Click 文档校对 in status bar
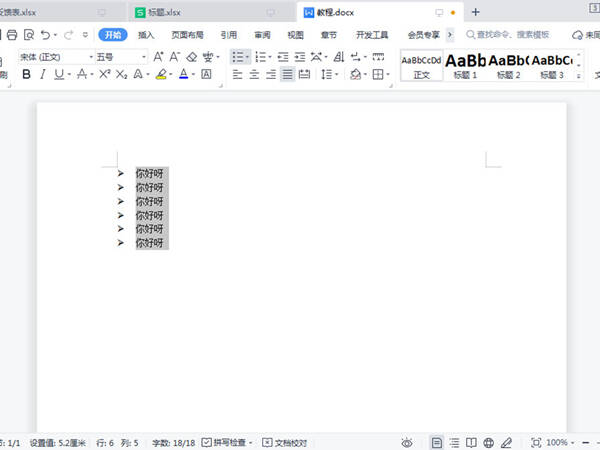The image size is (600, 450). pyautogui.click(x=285, y=443)
